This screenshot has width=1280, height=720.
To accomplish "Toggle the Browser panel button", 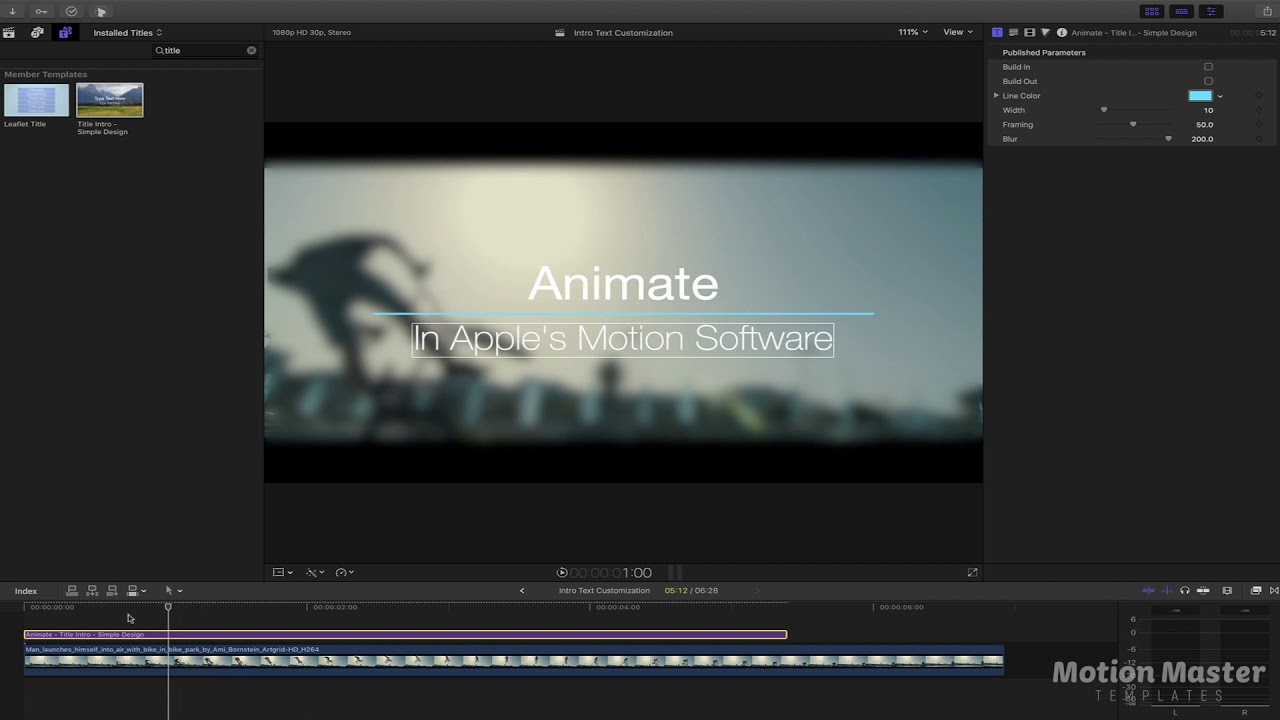I will (x=1152, y=12).
